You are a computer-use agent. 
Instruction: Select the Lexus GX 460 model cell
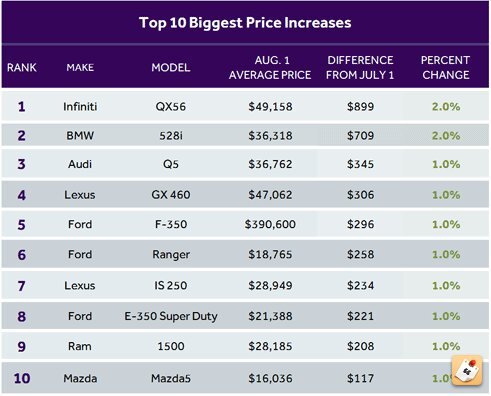pos(171,195)
